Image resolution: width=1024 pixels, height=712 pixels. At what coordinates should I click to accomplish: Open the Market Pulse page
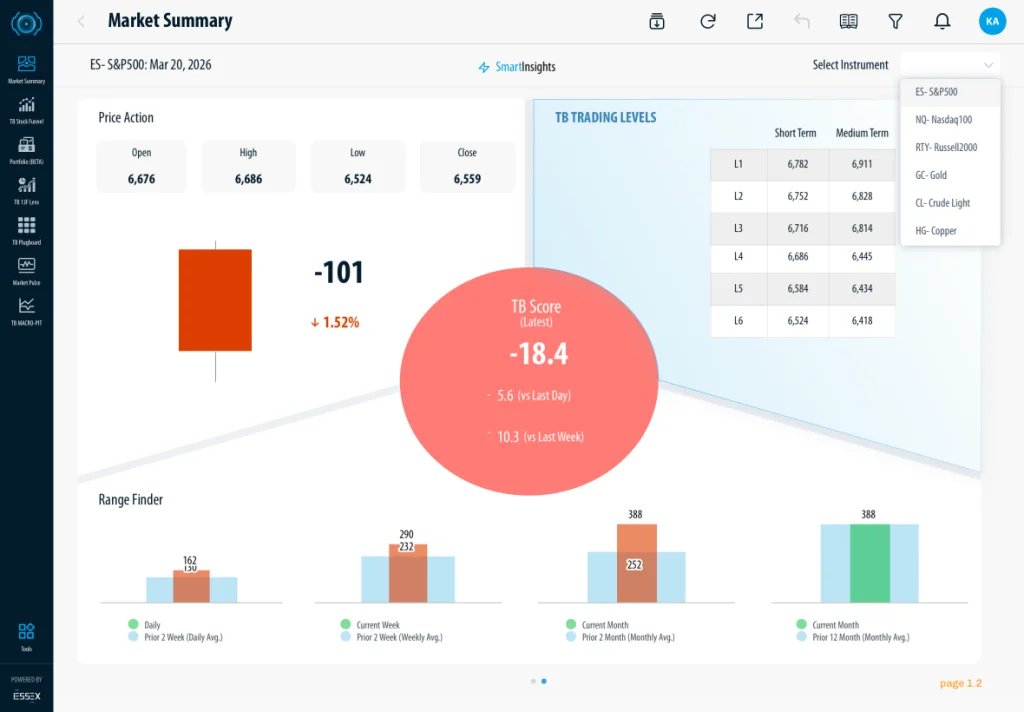click(26, 269)
